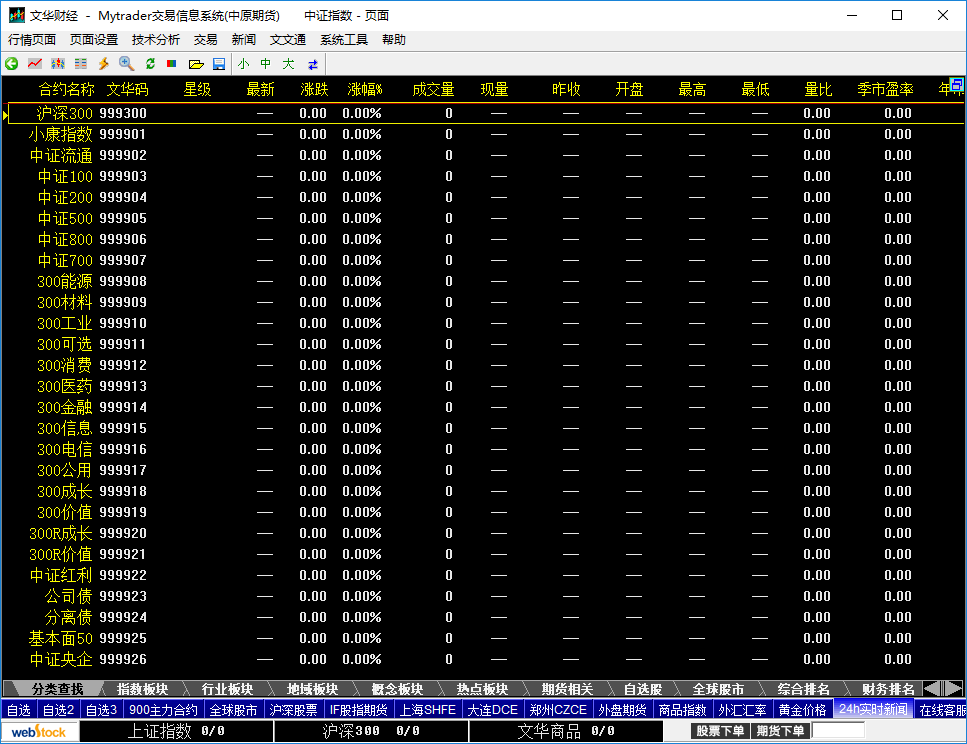Screen dimensions: 967x744
Task: Open the 页面设置 menu
Action: (x=94, y=40)
